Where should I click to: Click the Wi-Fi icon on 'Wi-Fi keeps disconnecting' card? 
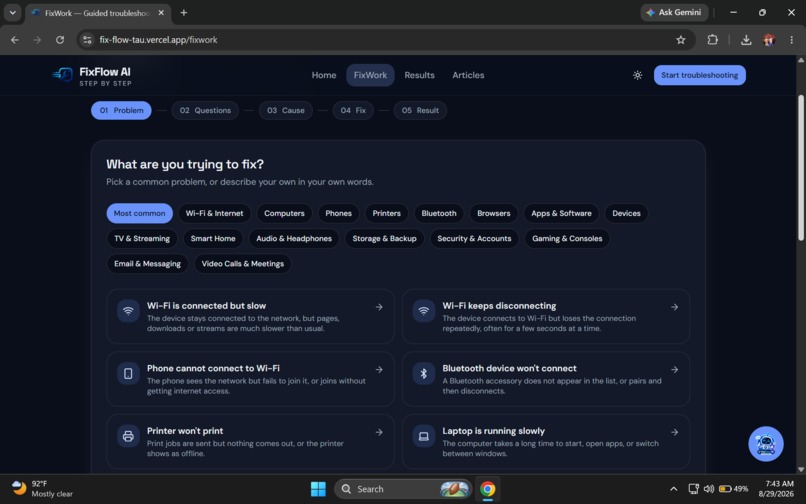tap(424, 311)
